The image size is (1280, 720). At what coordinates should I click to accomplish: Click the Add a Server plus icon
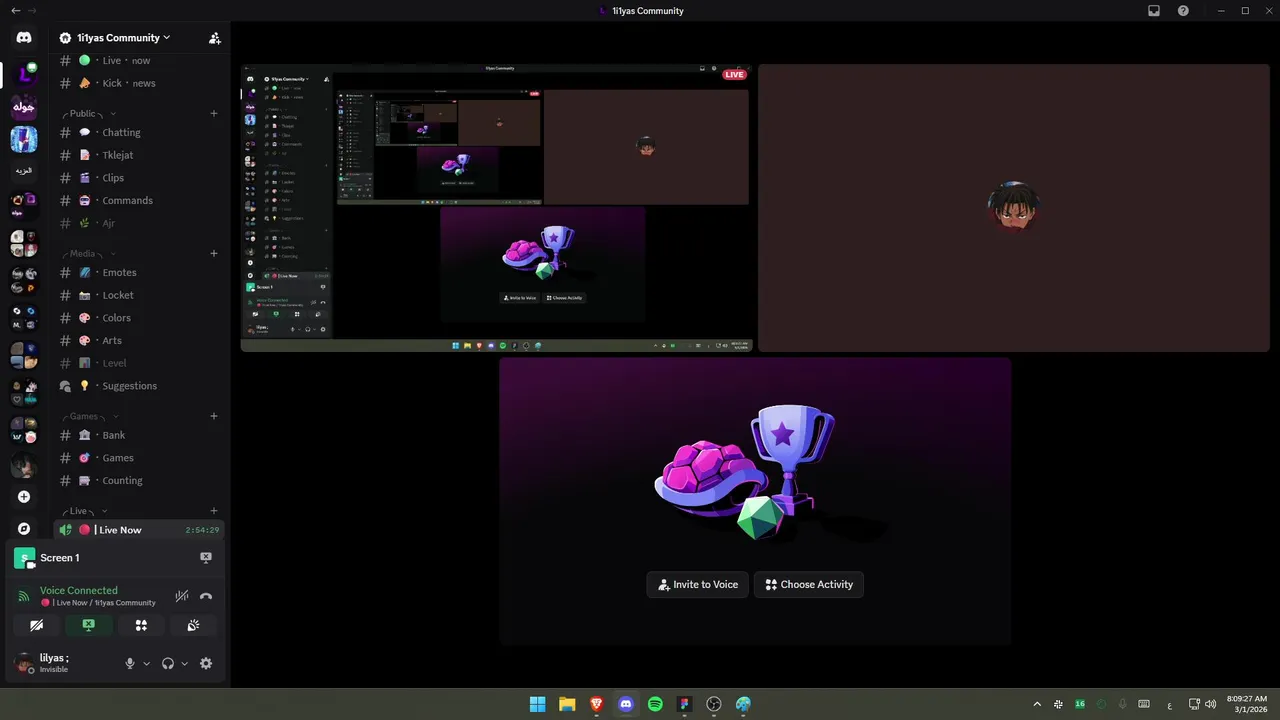(x=24, y=497)
